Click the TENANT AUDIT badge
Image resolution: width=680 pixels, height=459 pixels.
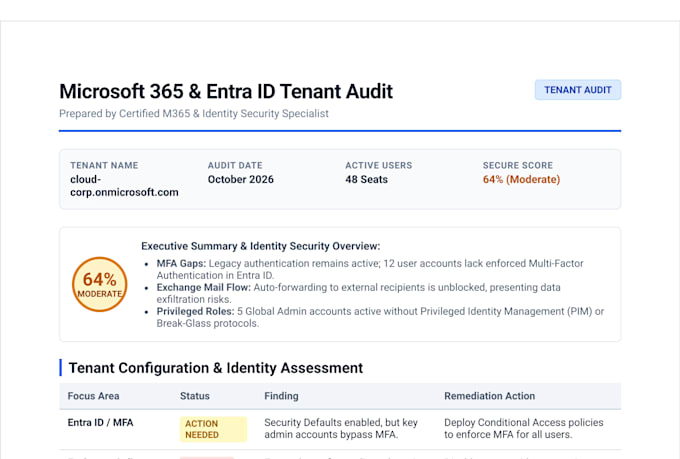tap(578, 90)
